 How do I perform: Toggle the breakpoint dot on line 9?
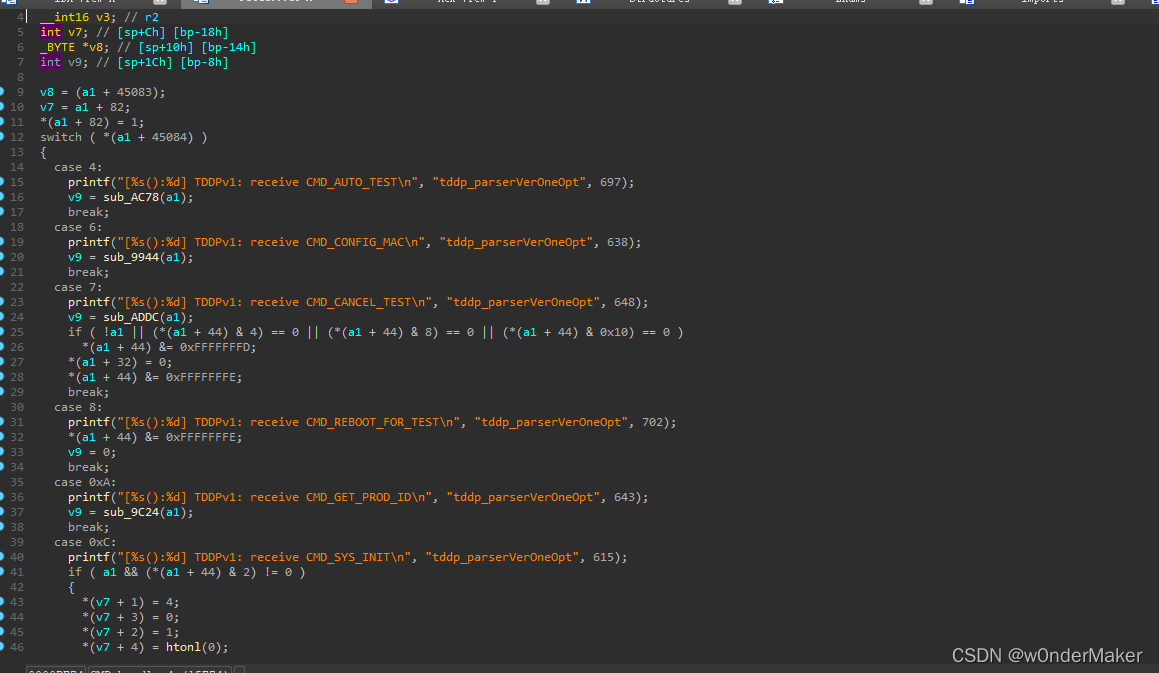pos(2,92)
